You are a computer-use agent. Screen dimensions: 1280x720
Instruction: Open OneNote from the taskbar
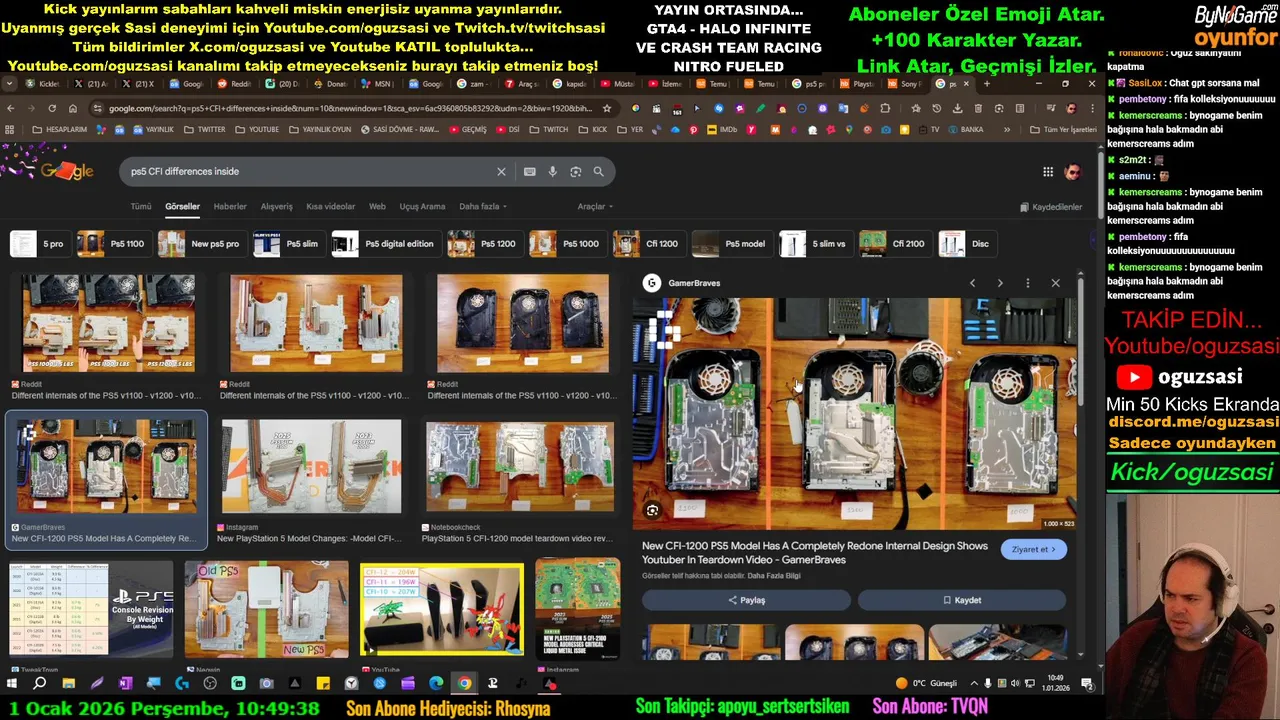125,684
